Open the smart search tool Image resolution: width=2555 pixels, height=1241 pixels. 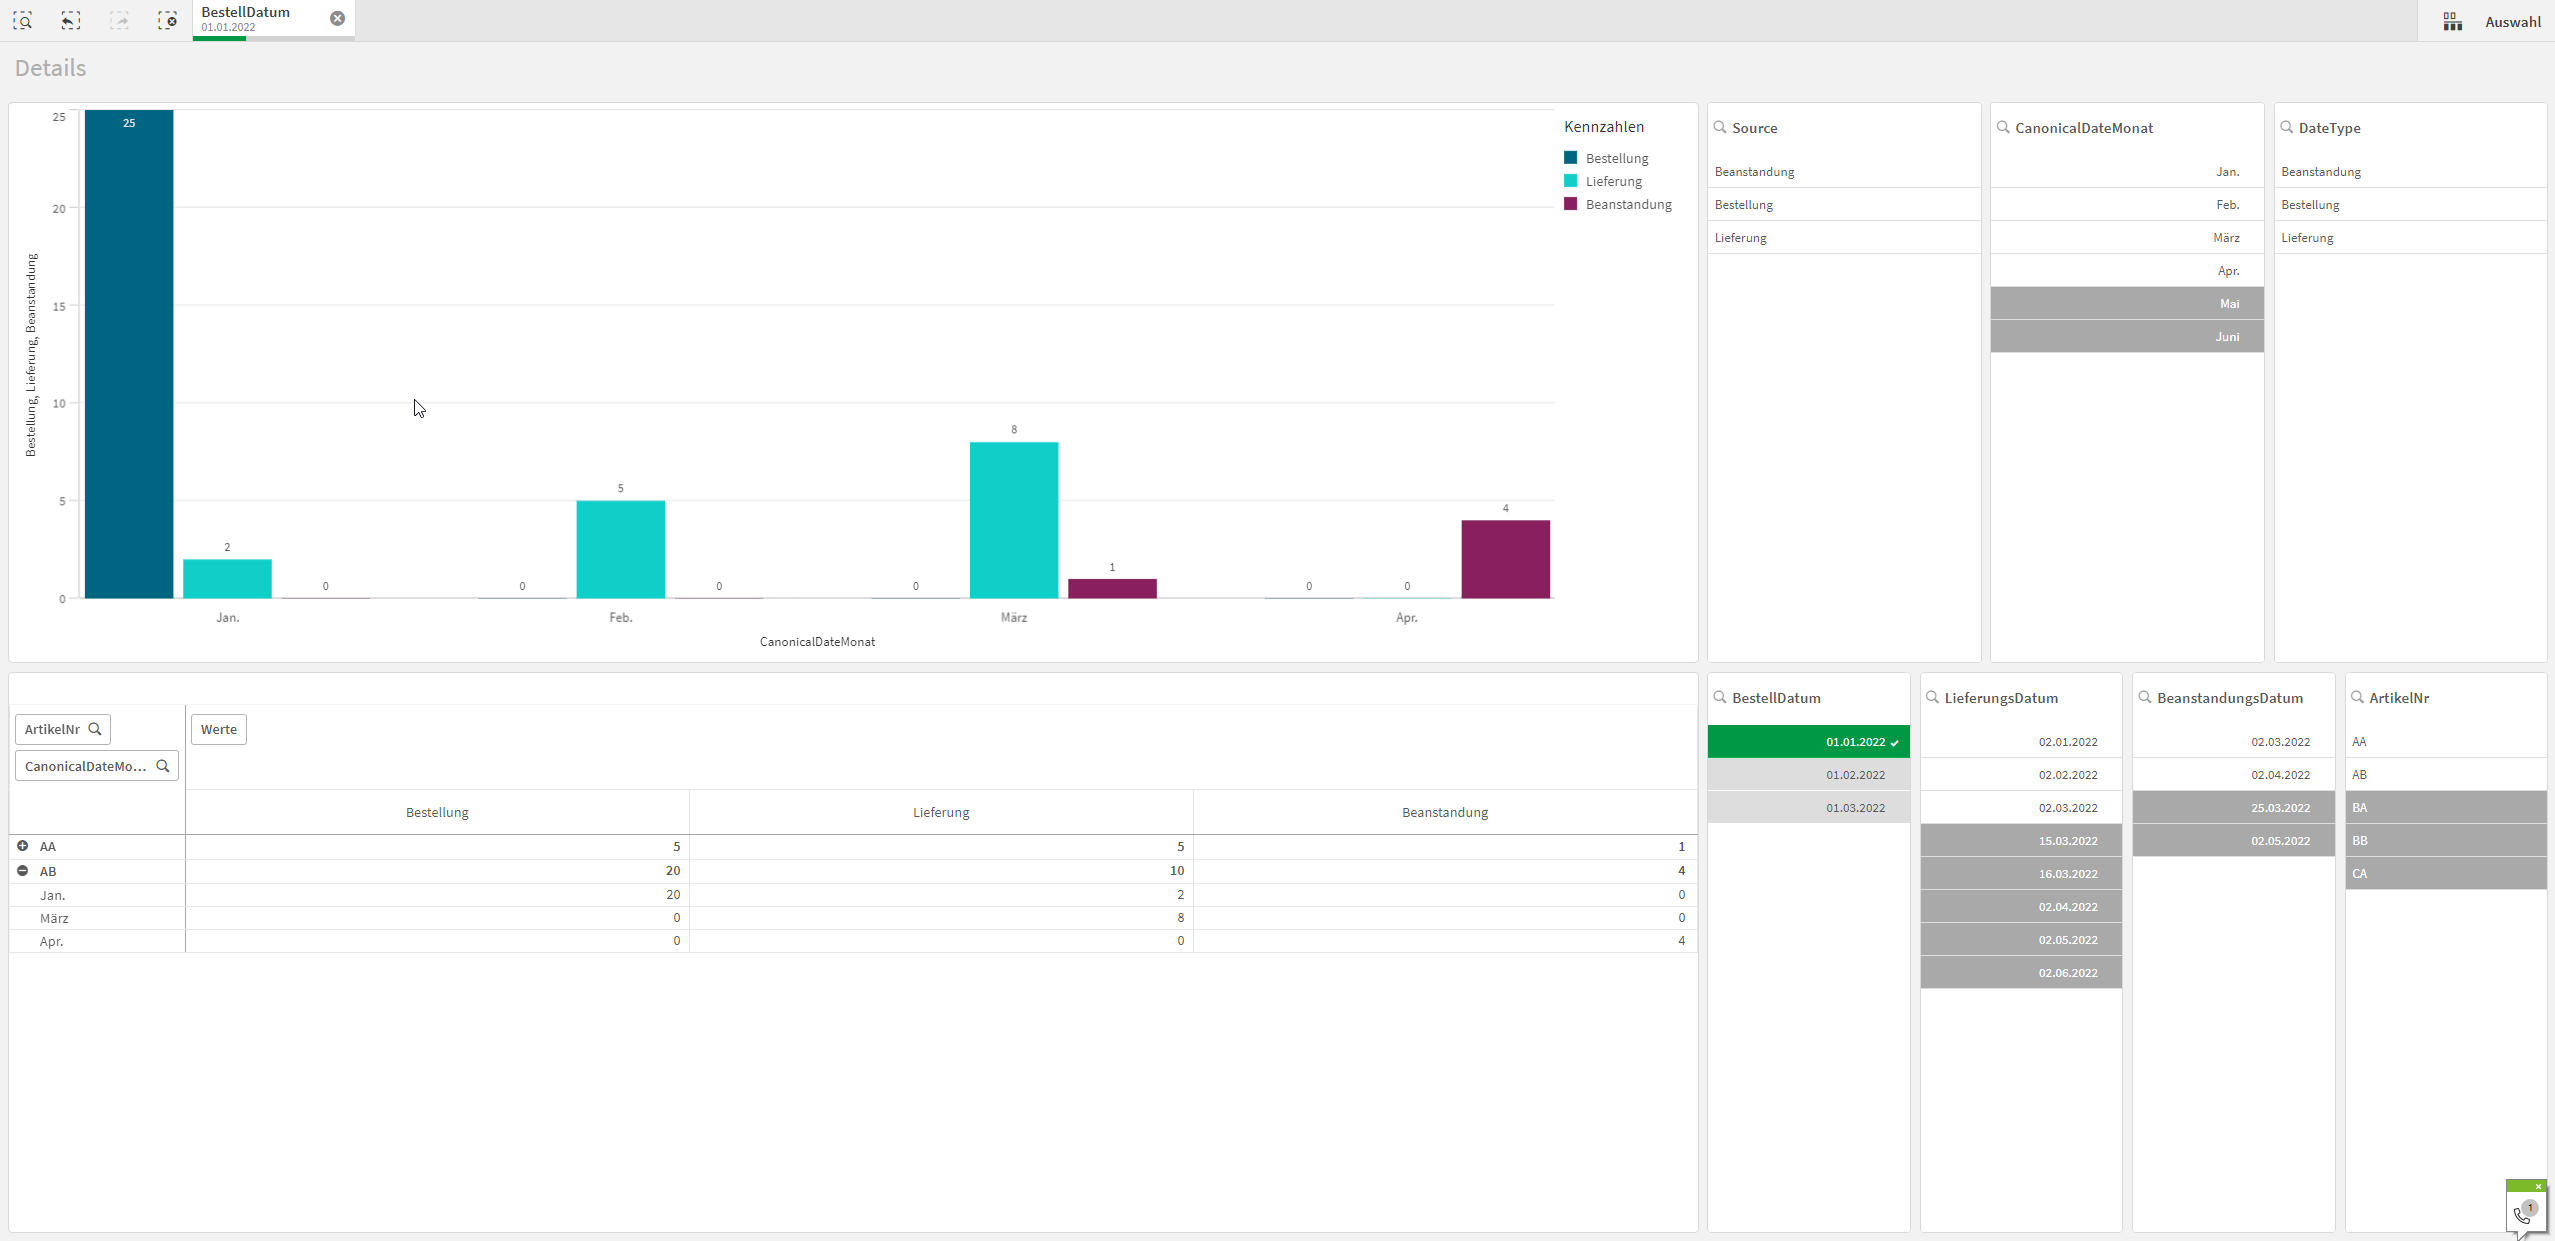(23, 20)
